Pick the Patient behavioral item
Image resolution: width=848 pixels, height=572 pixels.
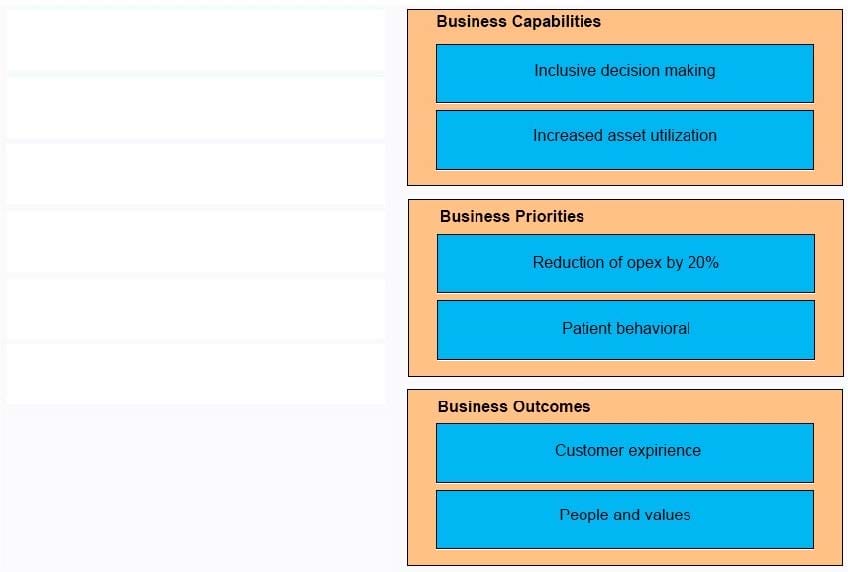click(x=626, y=330)
